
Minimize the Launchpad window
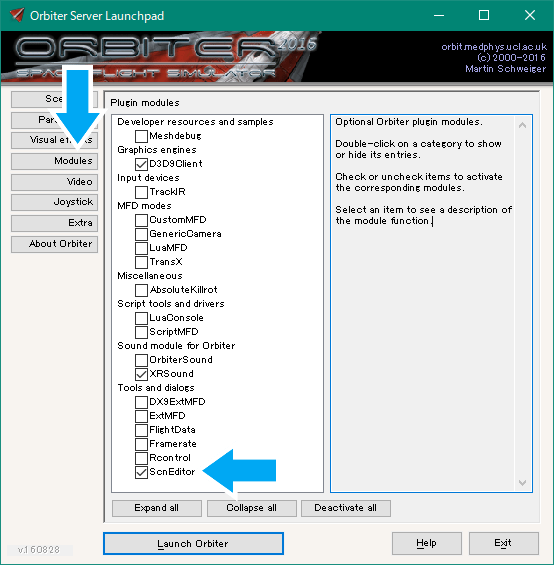(x=439, y=15)
